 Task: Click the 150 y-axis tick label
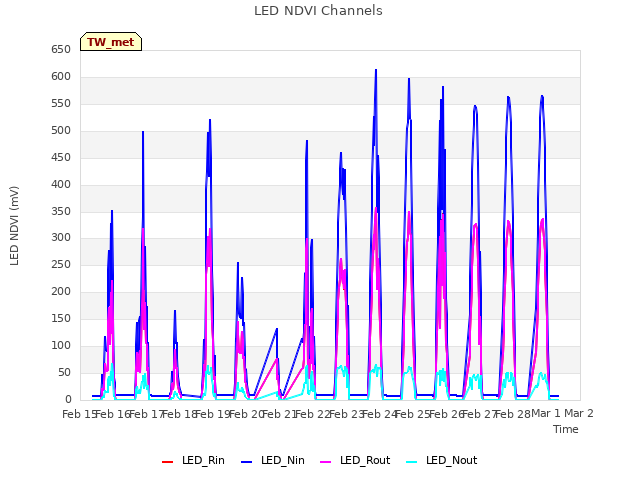click(61, 318)
